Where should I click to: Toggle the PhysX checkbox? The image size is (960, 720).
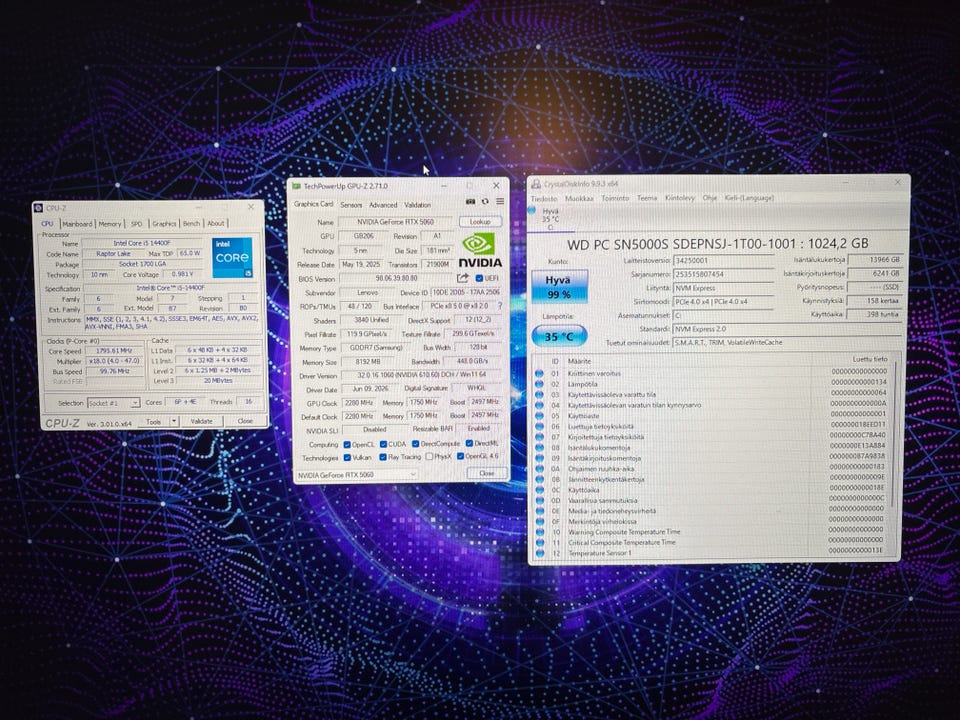pyautogui.click(x=429, y=457)
